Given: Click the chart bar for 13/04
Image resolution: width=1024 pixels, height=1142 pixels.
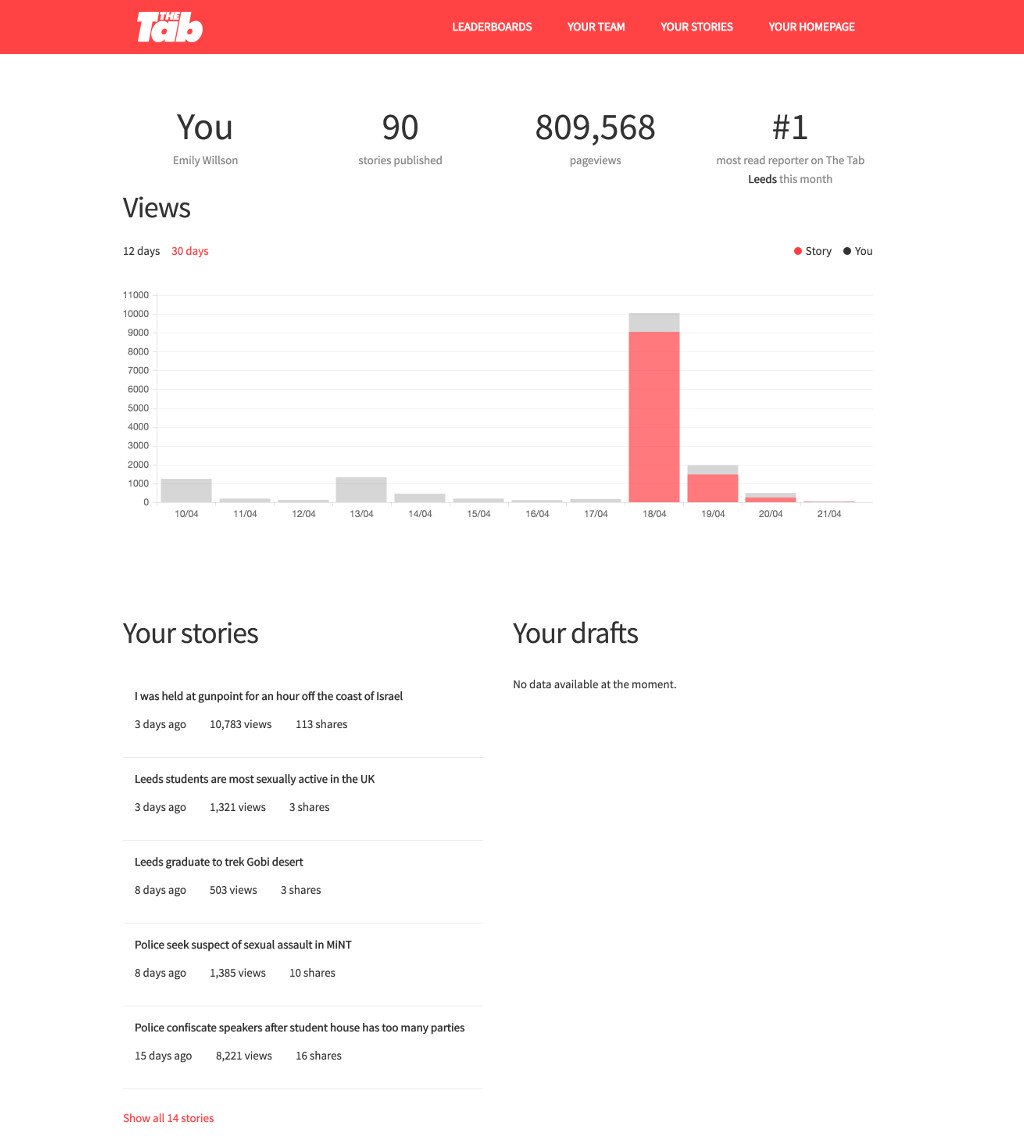Looking at the screenshot, I should pyautogui.click(x=361, y=490).
